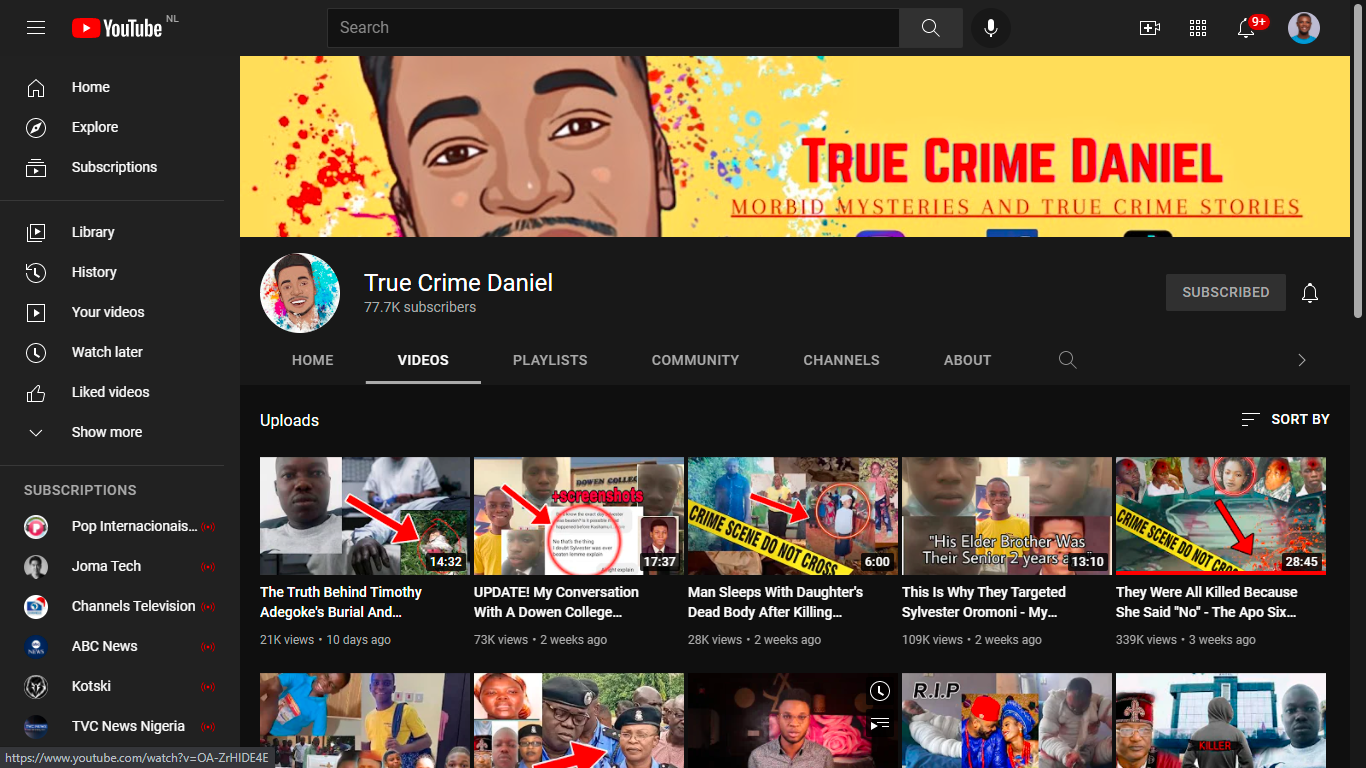Open Channels Television subscription
The height and width of the screenshot is (768, 1366).
click(x=112, y=606)
